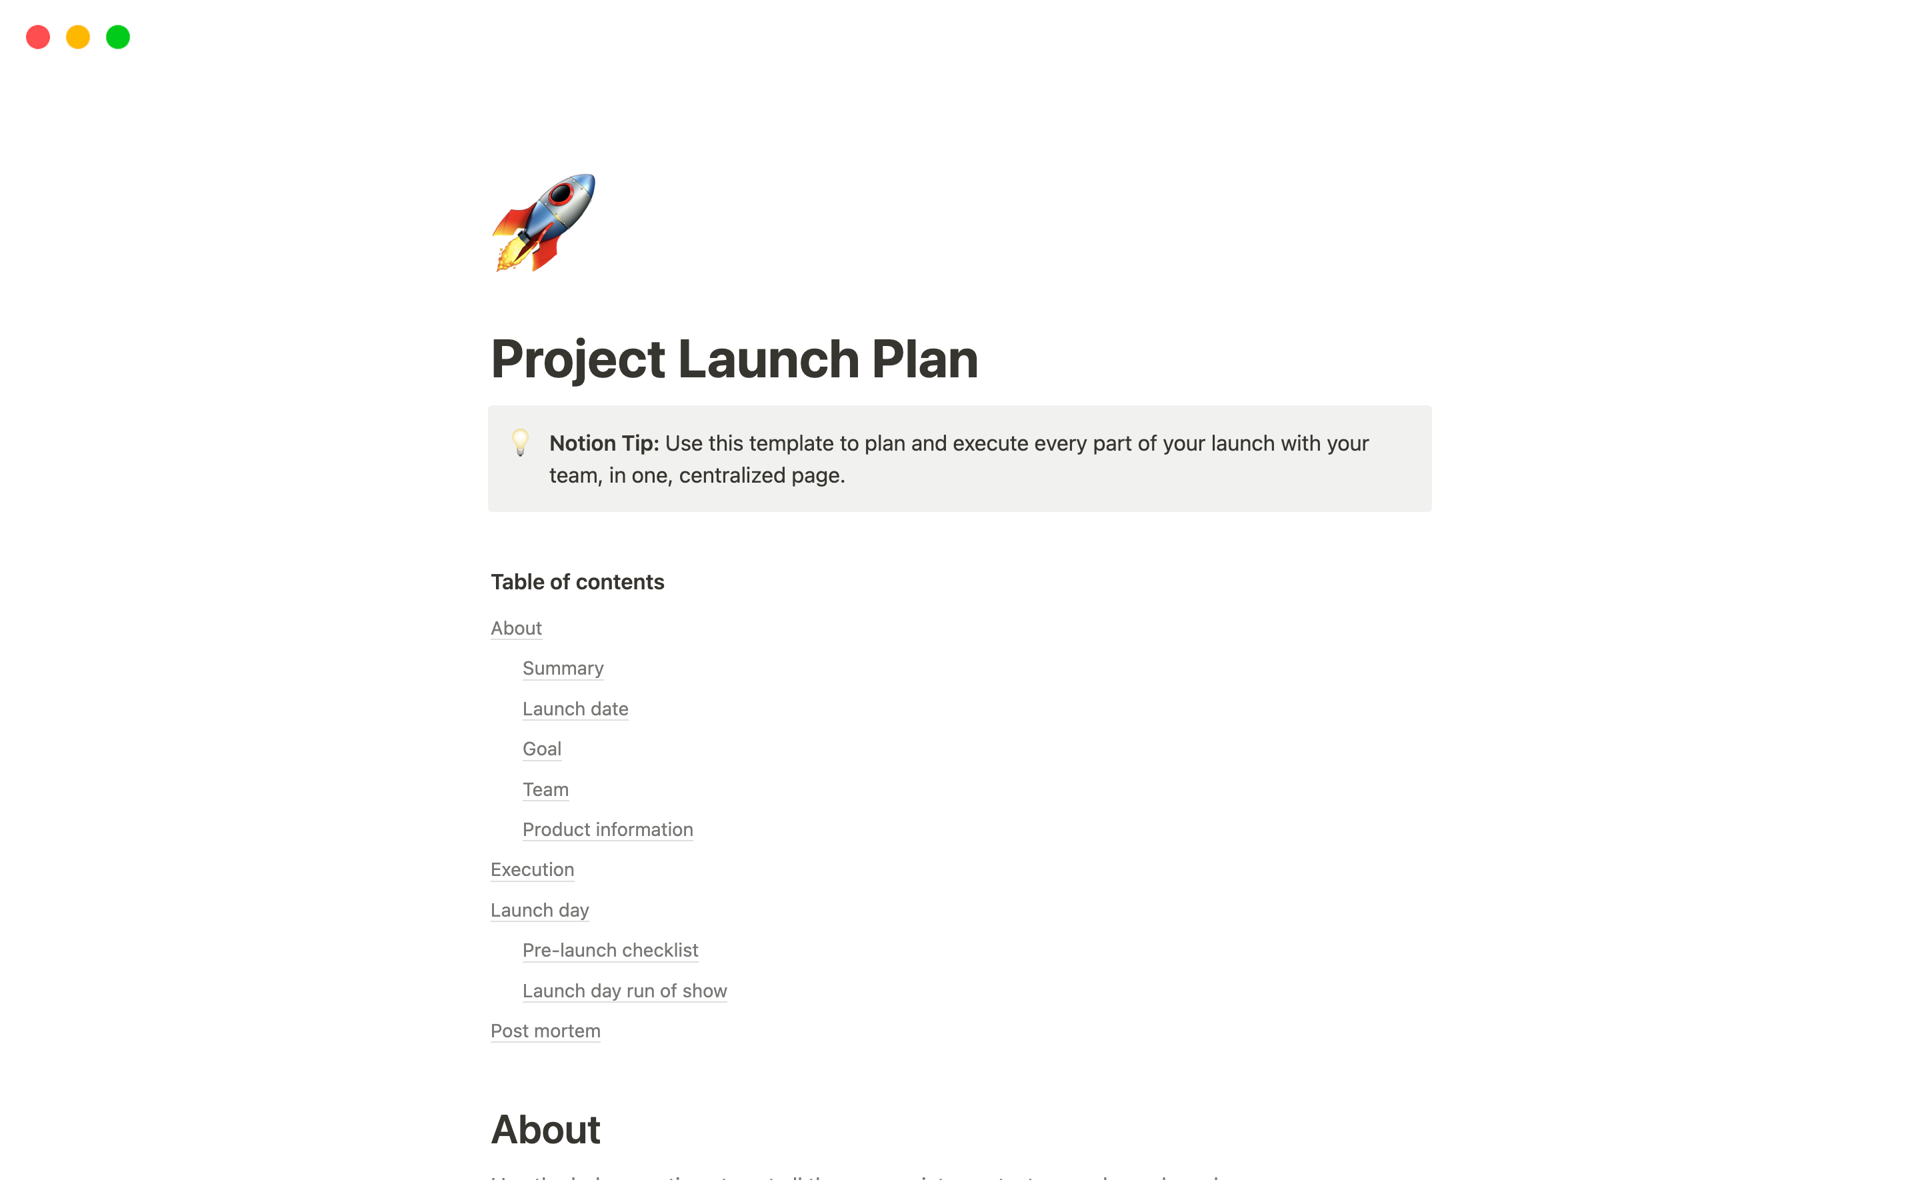
Task: Click red close button in menu bar
Action: (x=37, y=36)
